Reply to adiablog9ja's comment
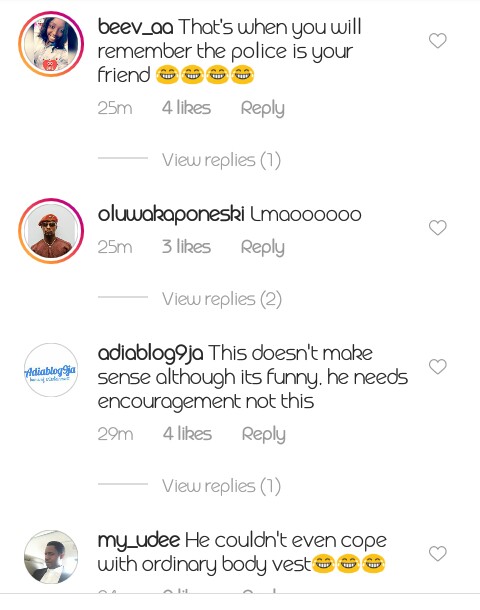The image size is (480, 610). coord(263,434)
